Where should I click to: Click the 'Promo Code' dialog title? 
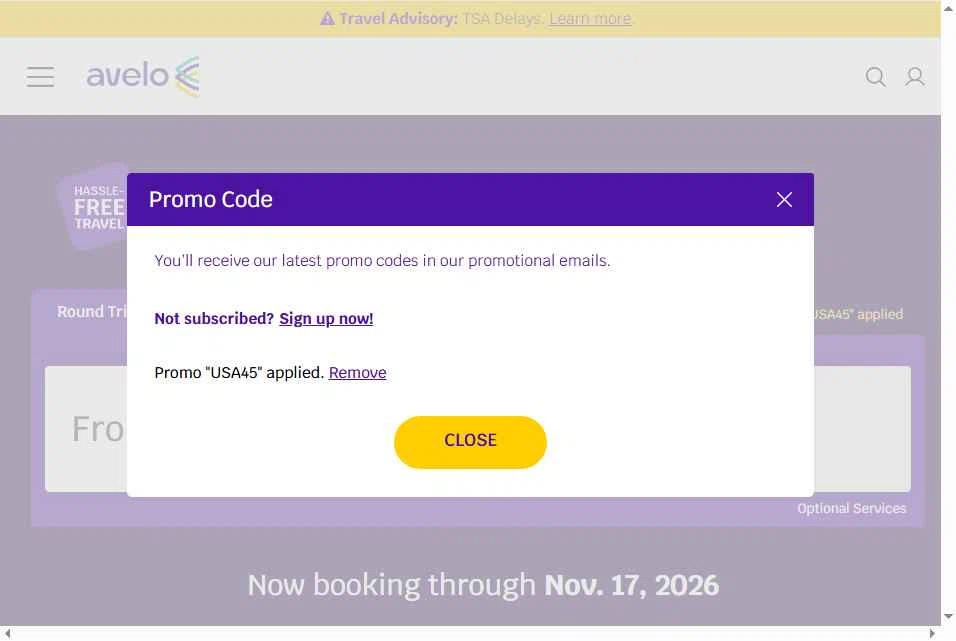211,200
